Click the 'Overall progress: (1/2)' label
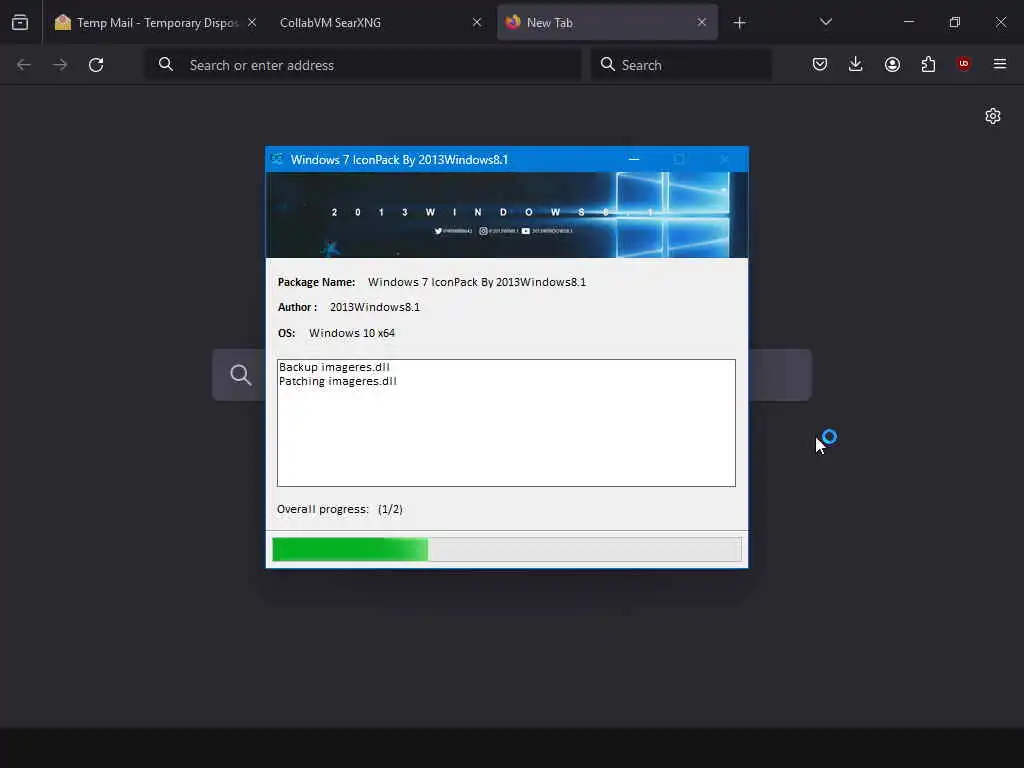 [x=340, y=509]
